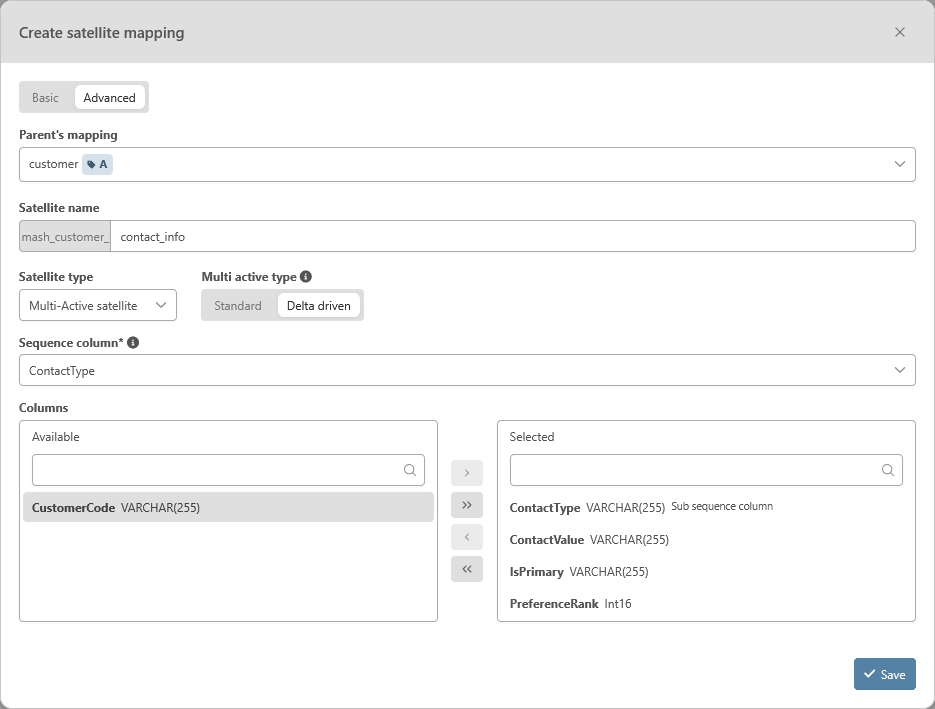This screenshot has height=709, width=935.
Task: Switch Multi active type to Standard
Action: [238, 306]
